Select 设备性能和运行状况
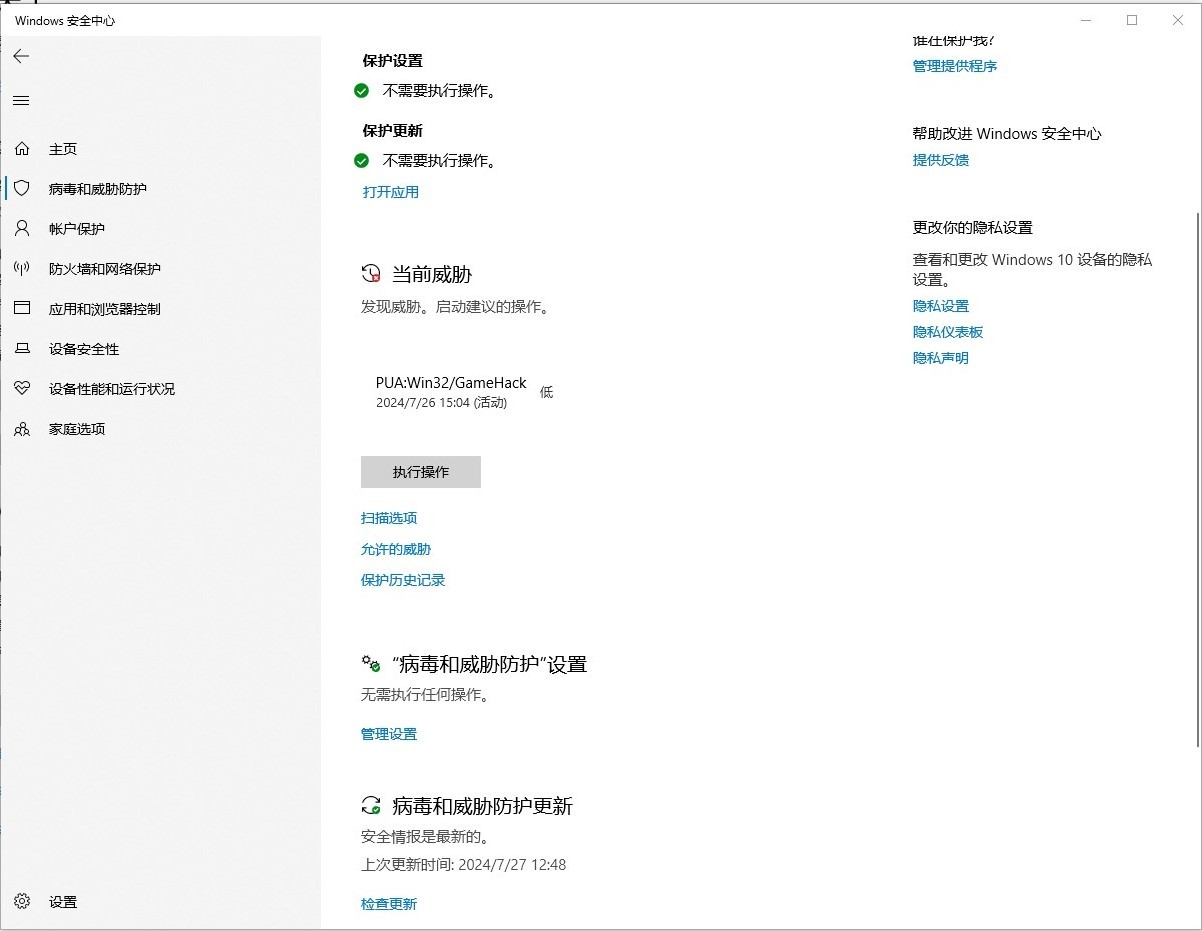This screenshot has width=1202, height=931. [112, 389]
